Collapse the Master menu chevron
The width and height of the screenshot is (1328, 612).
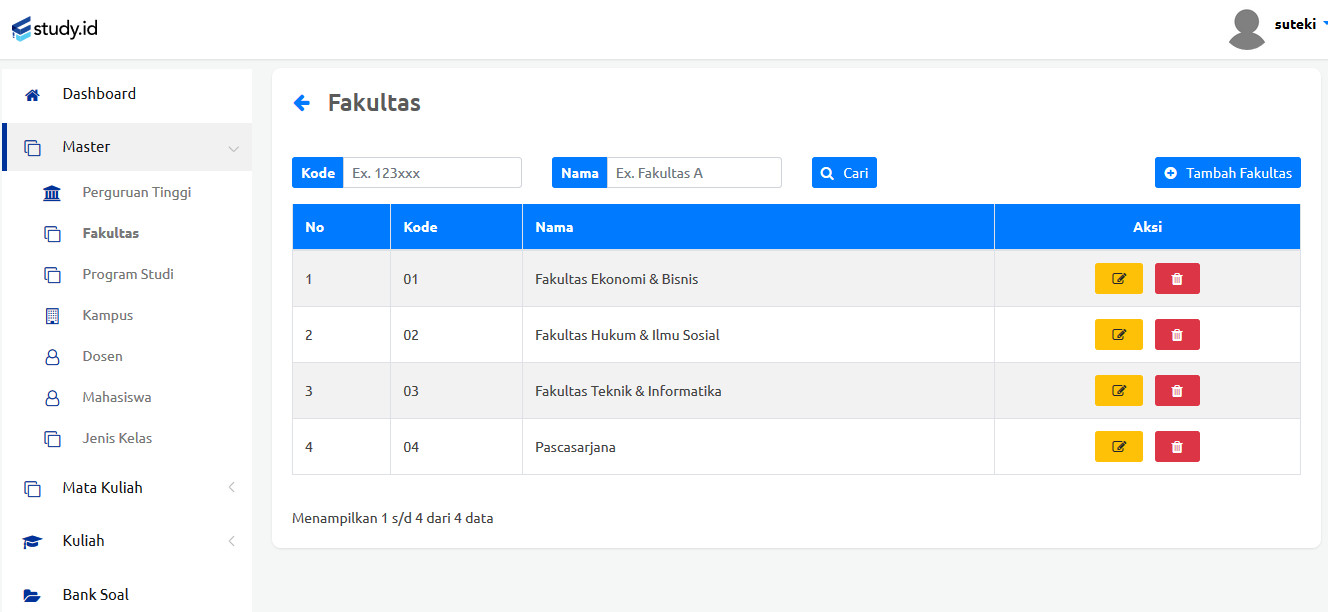coord(233,148)
